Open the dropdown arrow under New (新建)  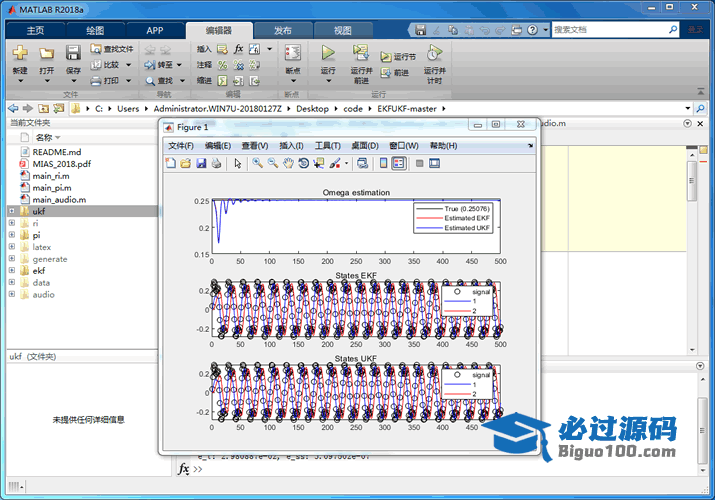20,81
